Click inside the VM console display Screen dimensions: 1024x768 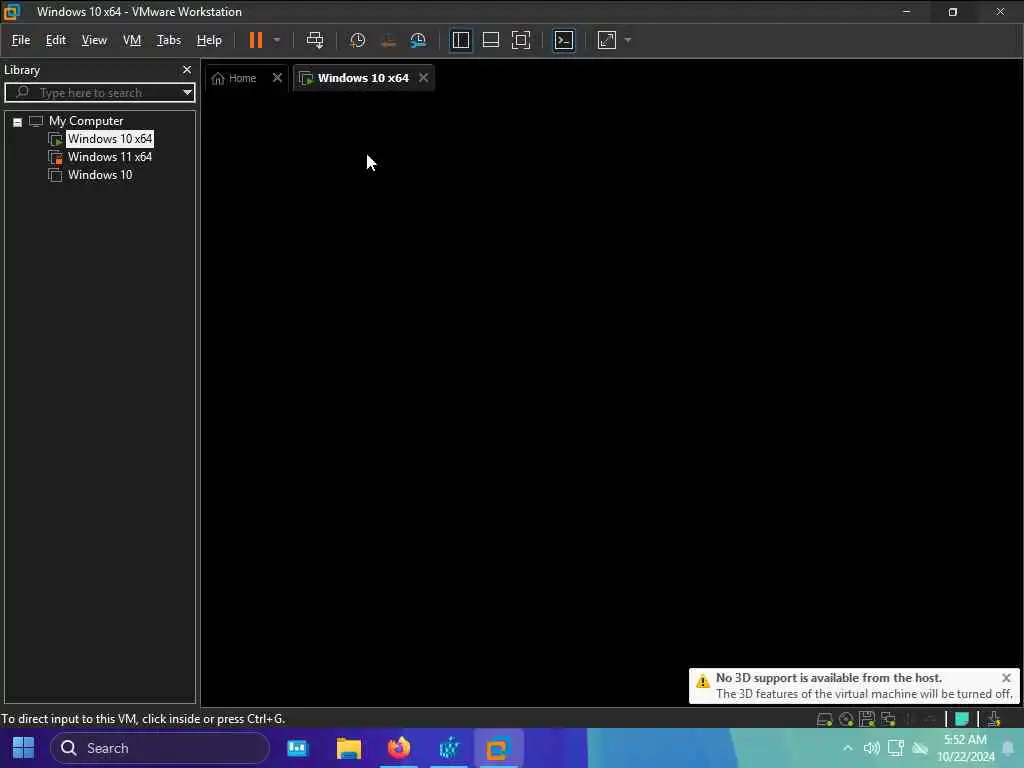click(x=612, y=398)
